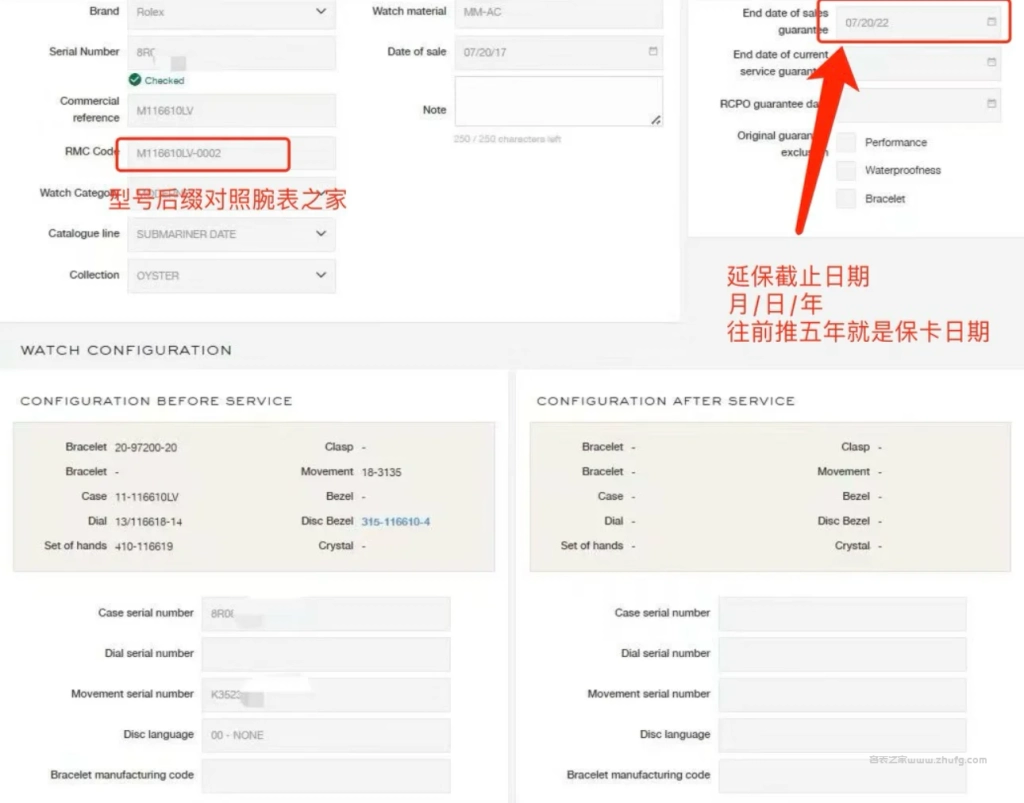
Task: Open the Disc Bezel link 315-116610-4
Action: point(395,522)
